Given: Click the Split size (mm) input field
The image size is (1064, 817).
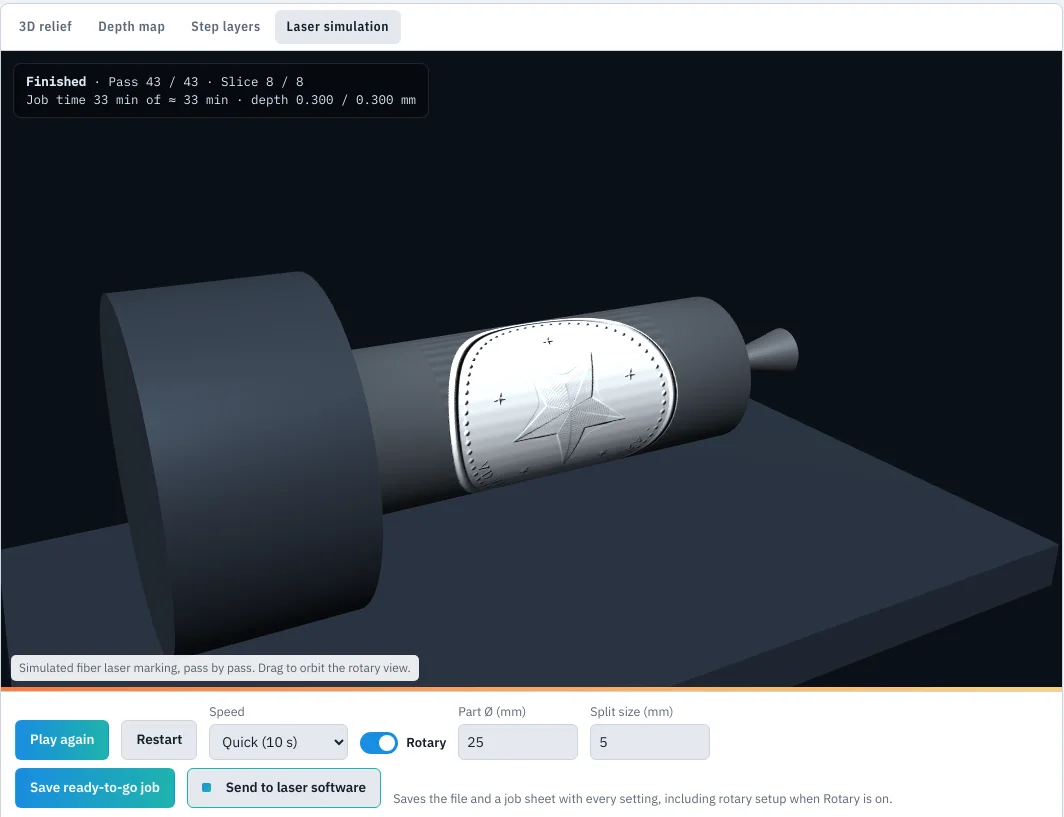Looking at the screenshot, I should pyautogui.click(x=649, y=742).
